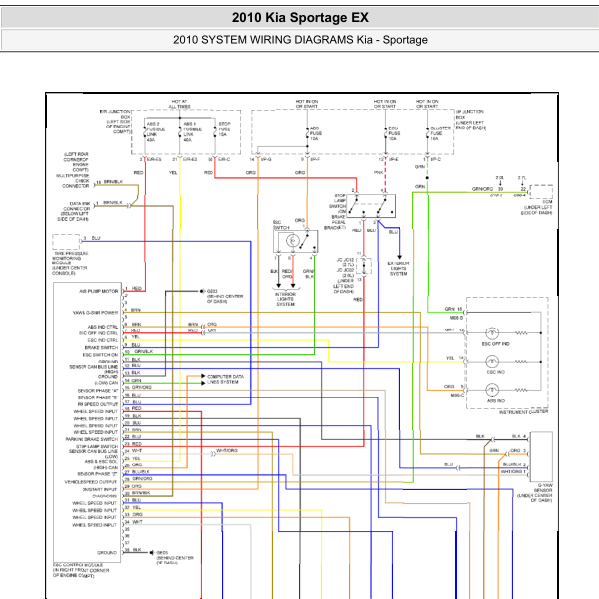Click the 'INSTRUMENT CLUSTER' caption
Screen dimensions: 599x599
pos(523,412)
